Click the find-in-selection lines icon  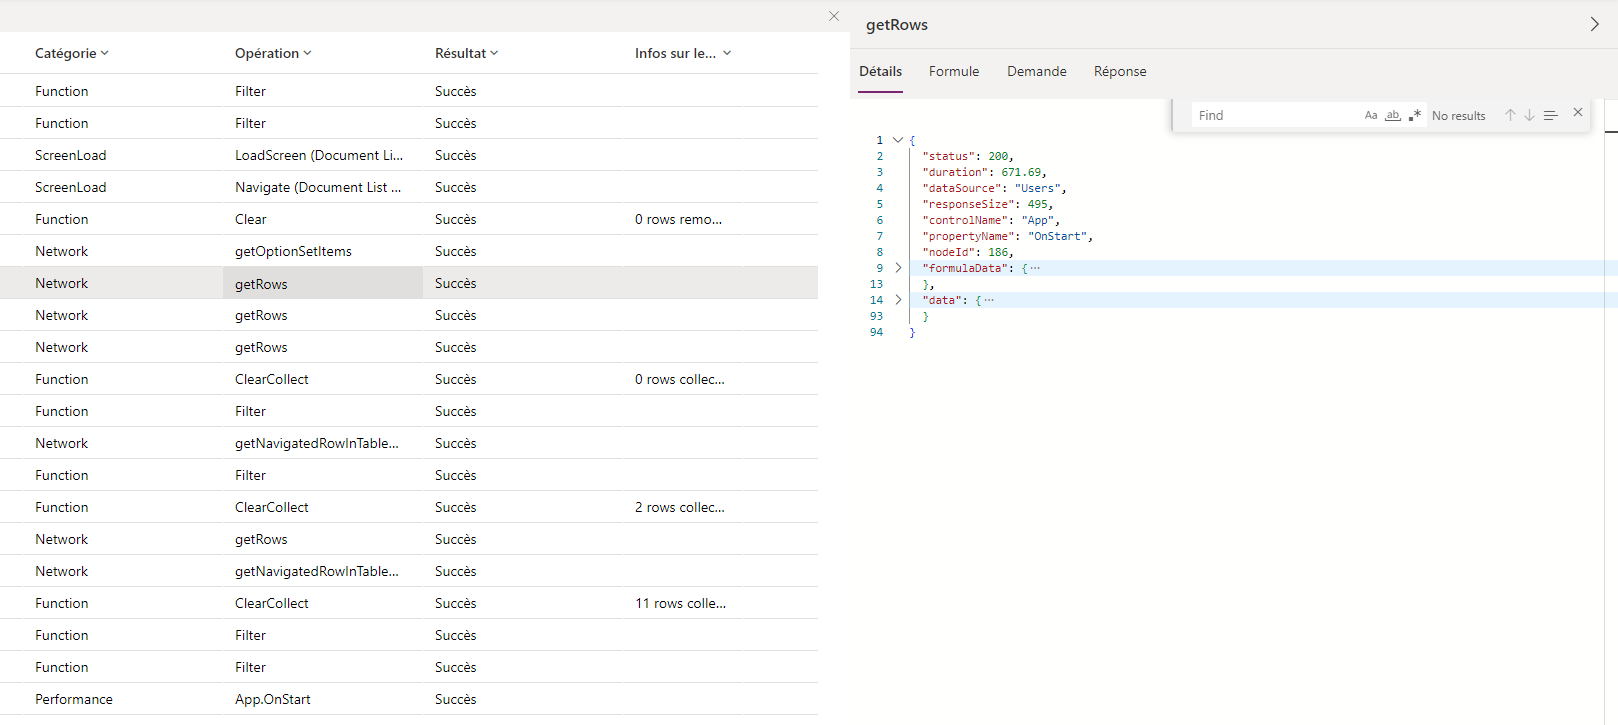click(x=1550, y=116)
